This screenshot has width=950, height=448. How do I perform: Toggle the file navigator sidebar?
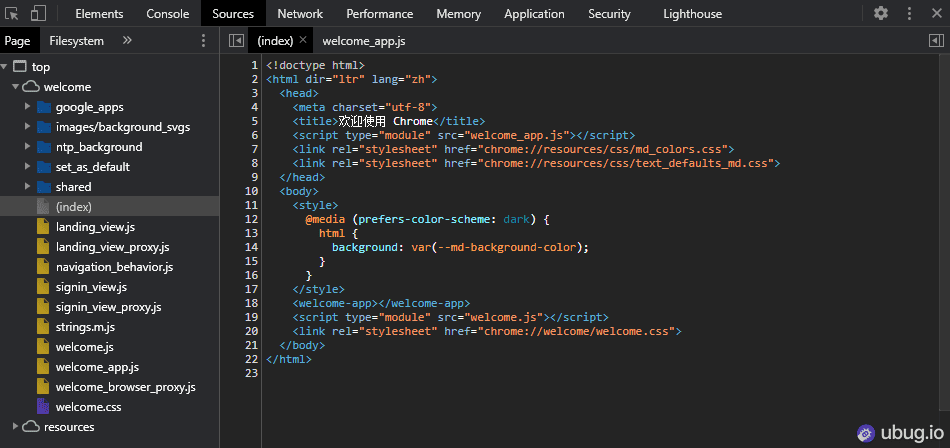coord(236,41)
